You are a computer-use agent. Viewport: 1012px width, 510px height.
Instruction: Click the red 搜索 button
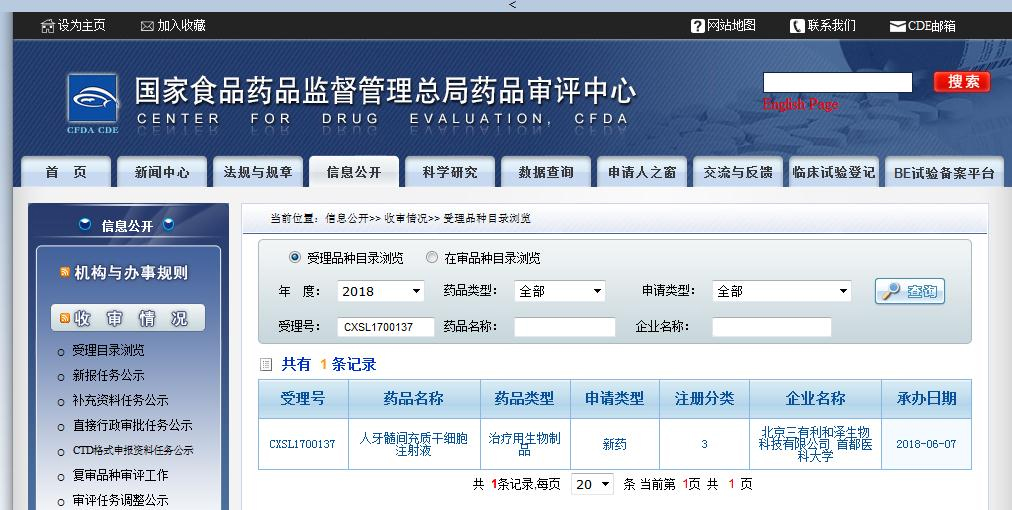[962, 82]
